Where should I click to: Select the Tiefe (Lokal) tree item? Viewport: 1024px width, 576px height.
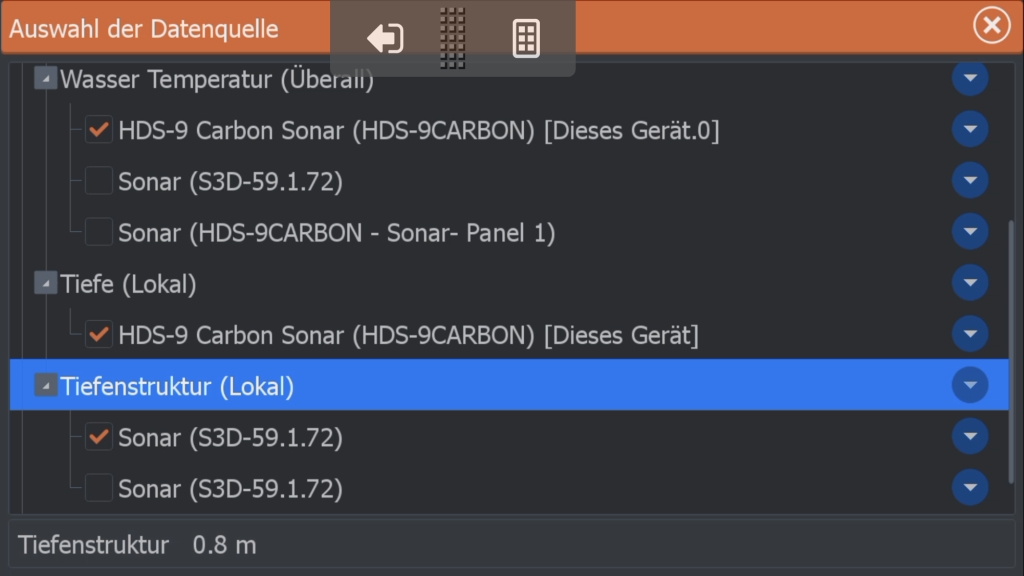(128, 284)
